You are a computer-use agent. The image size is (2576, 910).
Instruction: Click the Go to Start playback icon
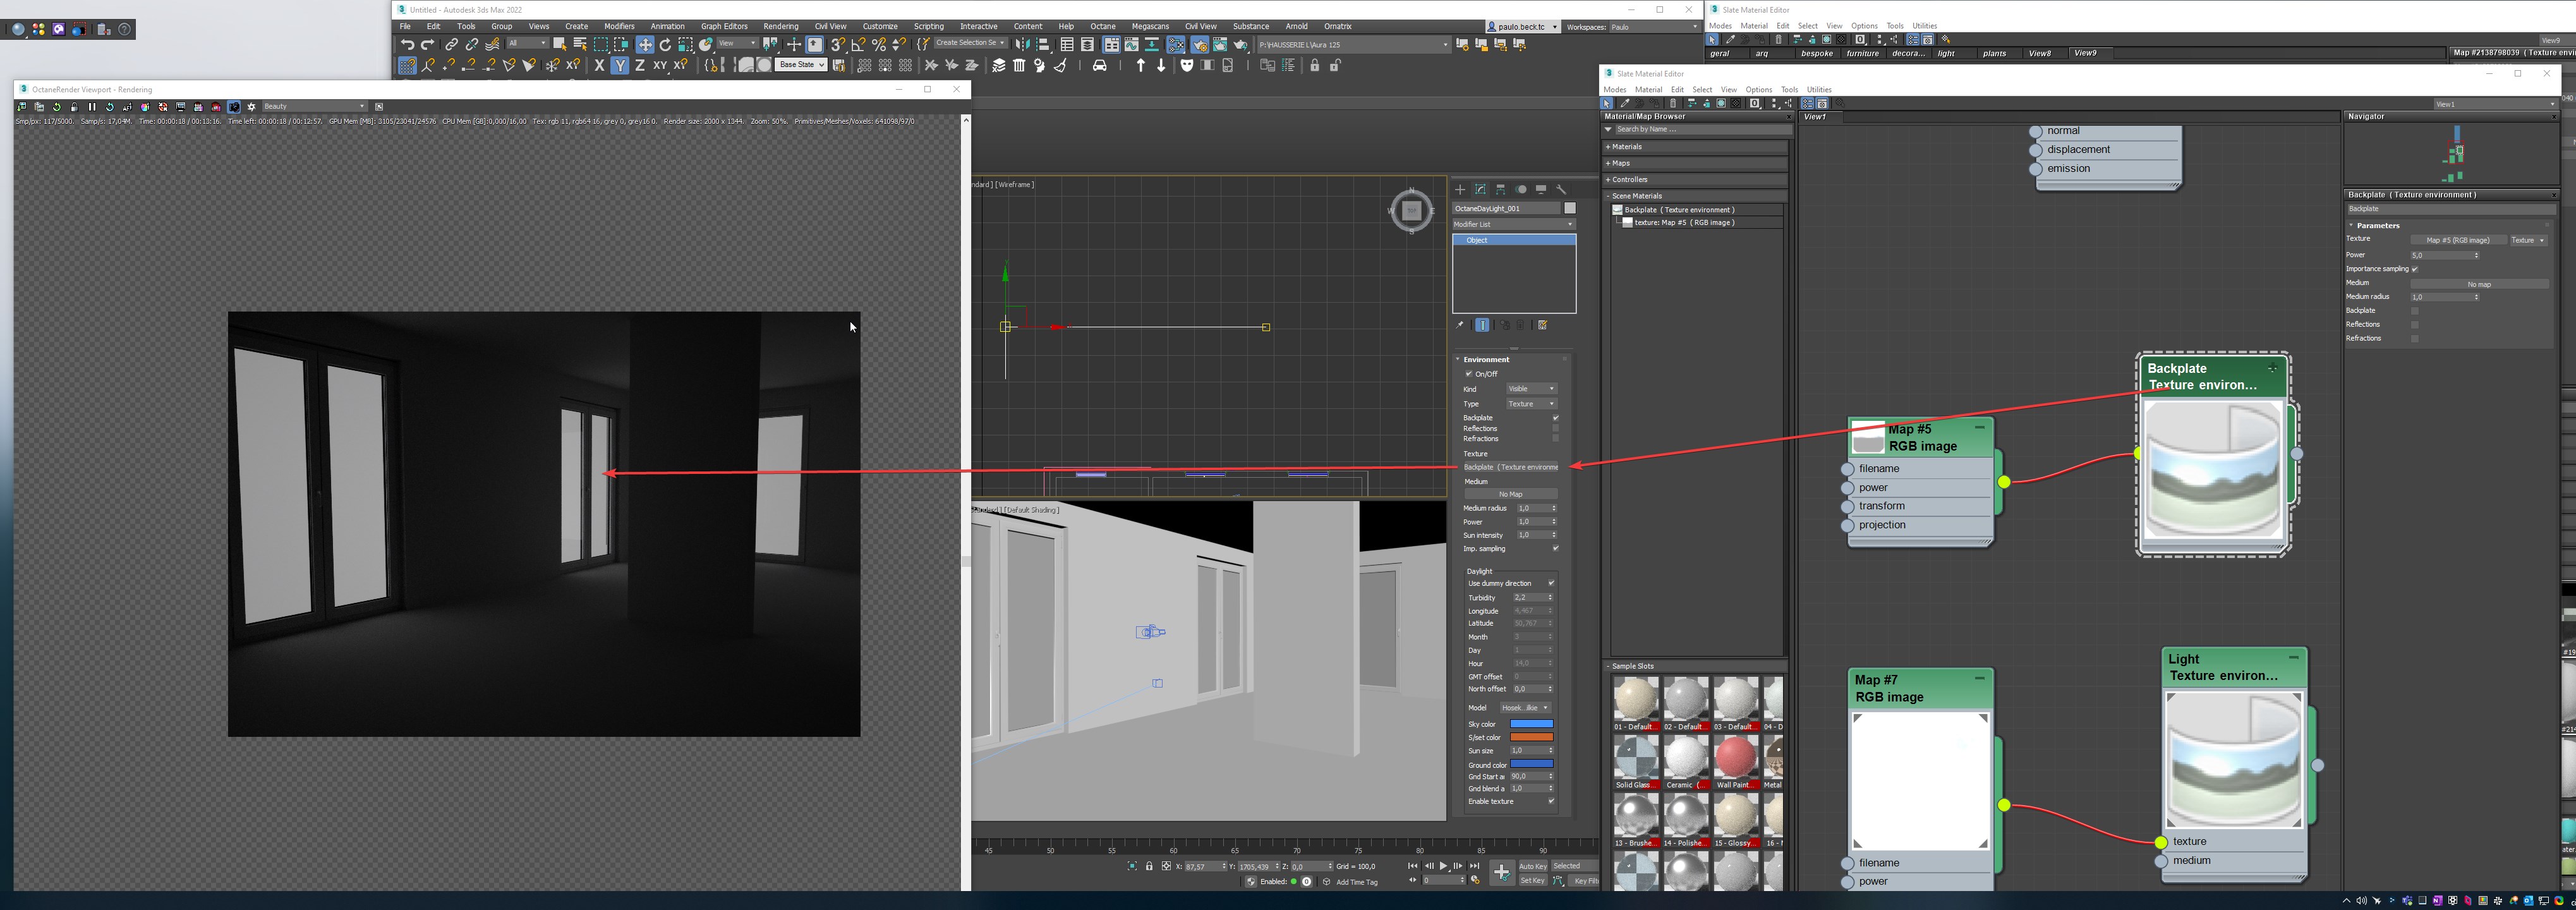(1412, 866)
